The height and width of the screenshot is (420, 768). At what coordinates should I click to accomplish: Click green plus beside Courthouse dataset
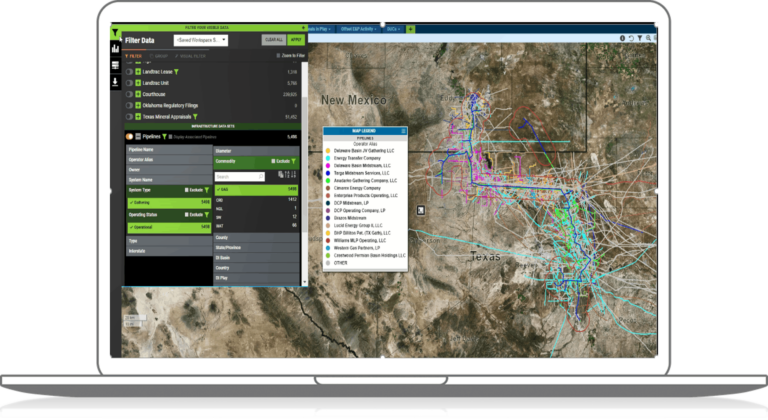(138, 94)
